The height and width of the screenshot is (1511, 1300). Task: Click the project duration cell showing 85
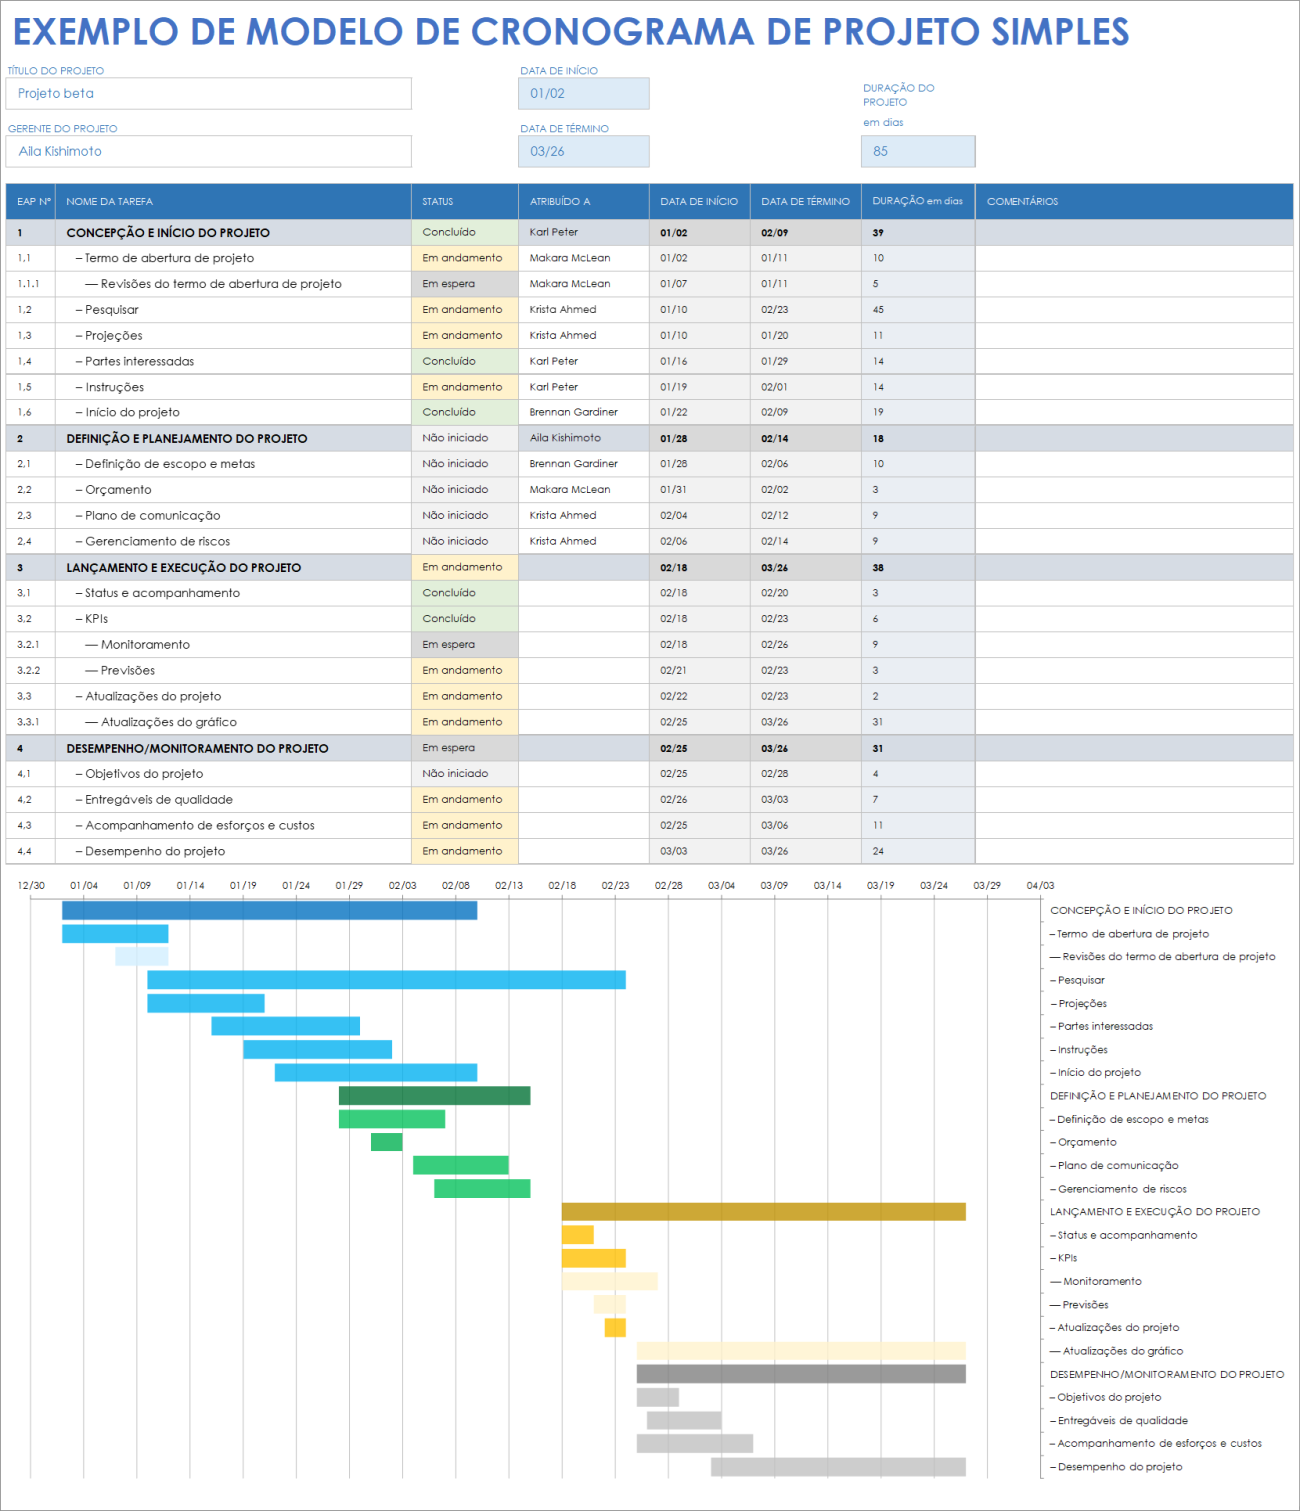coord(917,151)
